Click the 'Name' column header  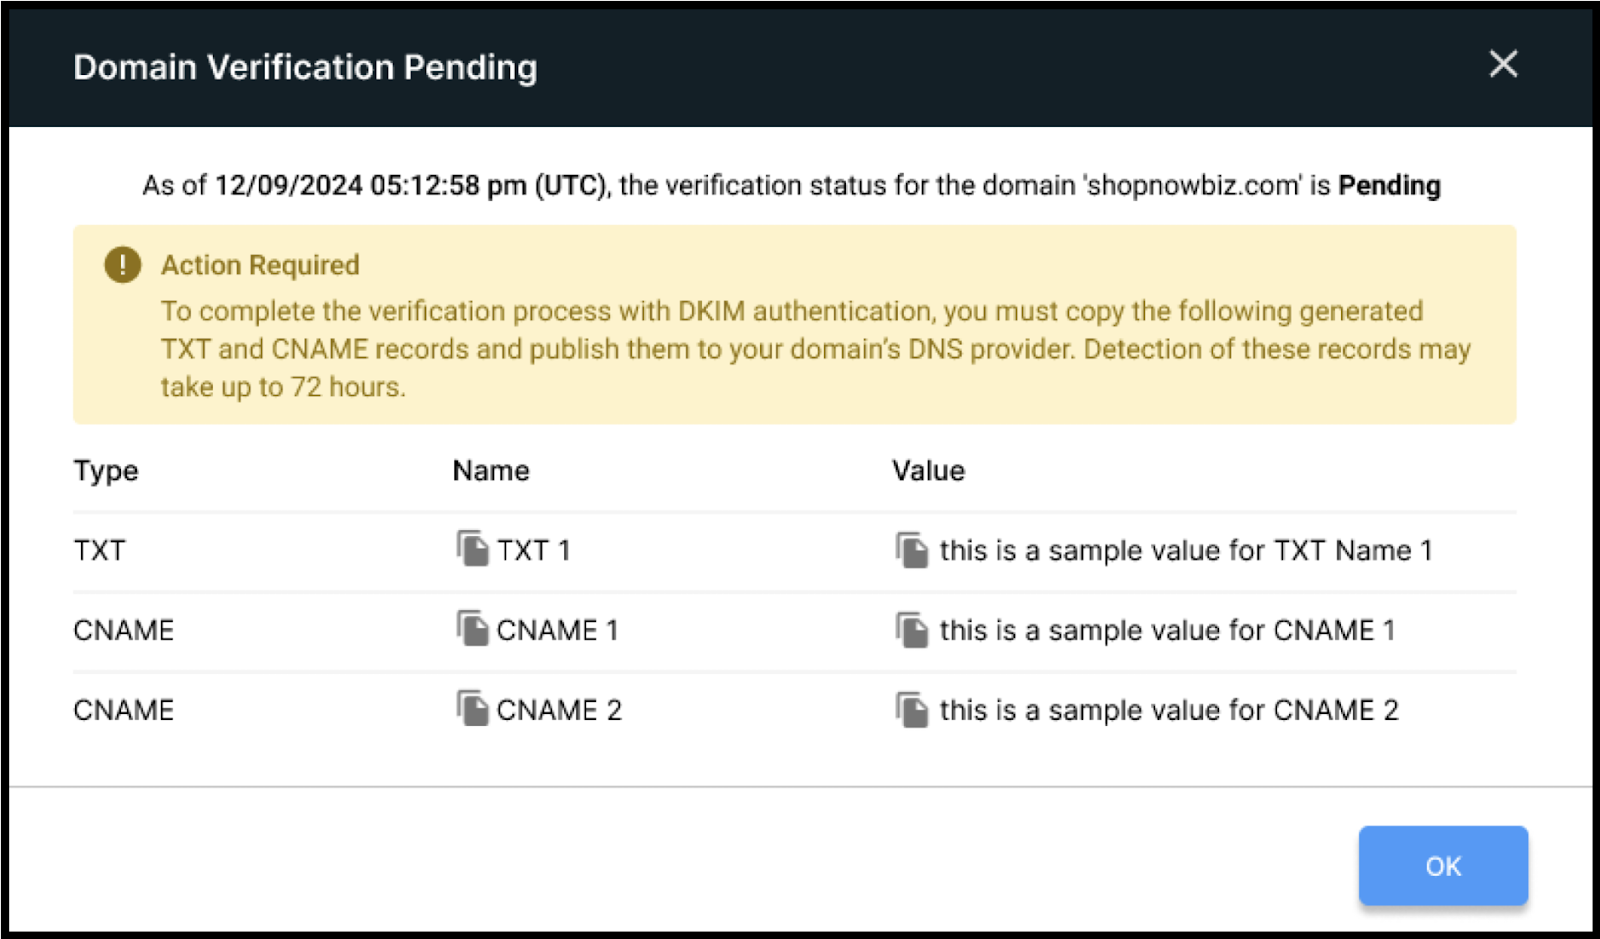491,471
